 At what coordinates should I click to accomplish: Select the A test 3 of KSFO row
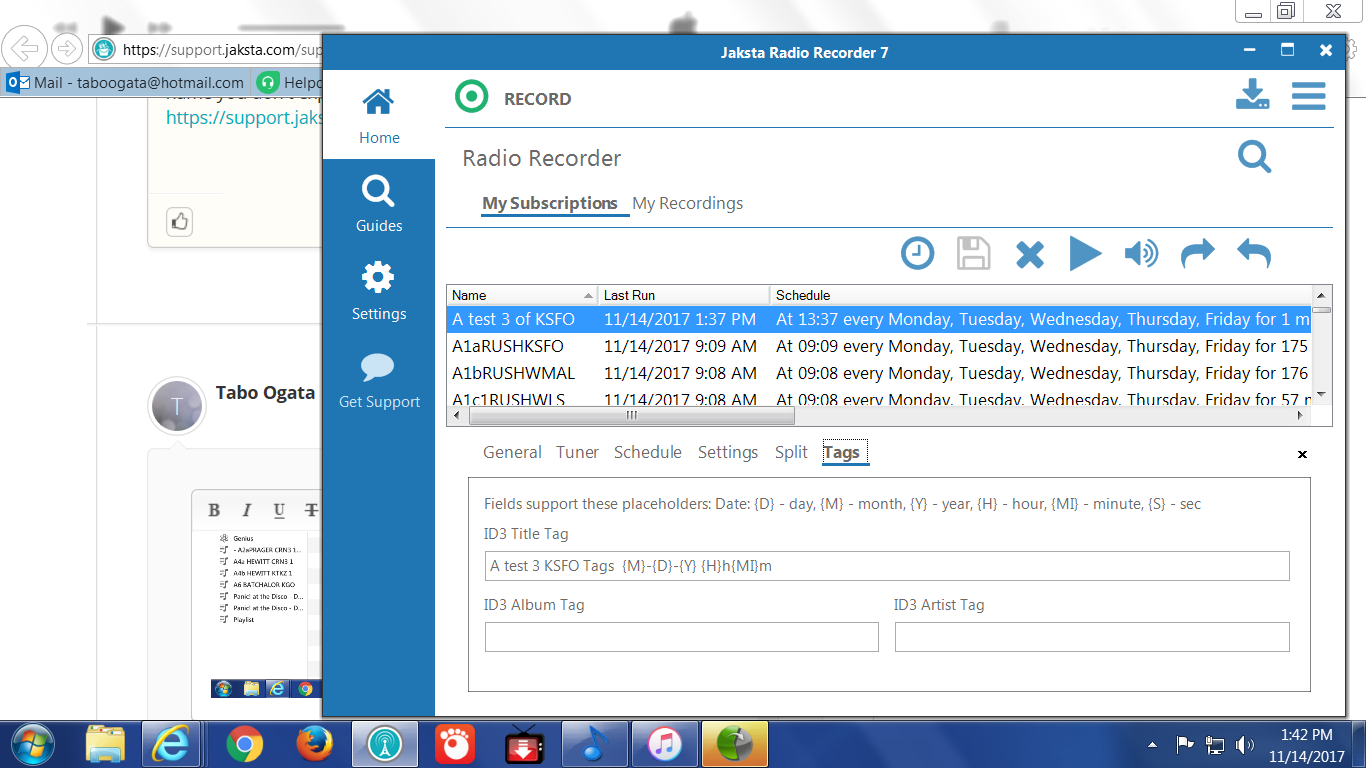pos(879,319)
